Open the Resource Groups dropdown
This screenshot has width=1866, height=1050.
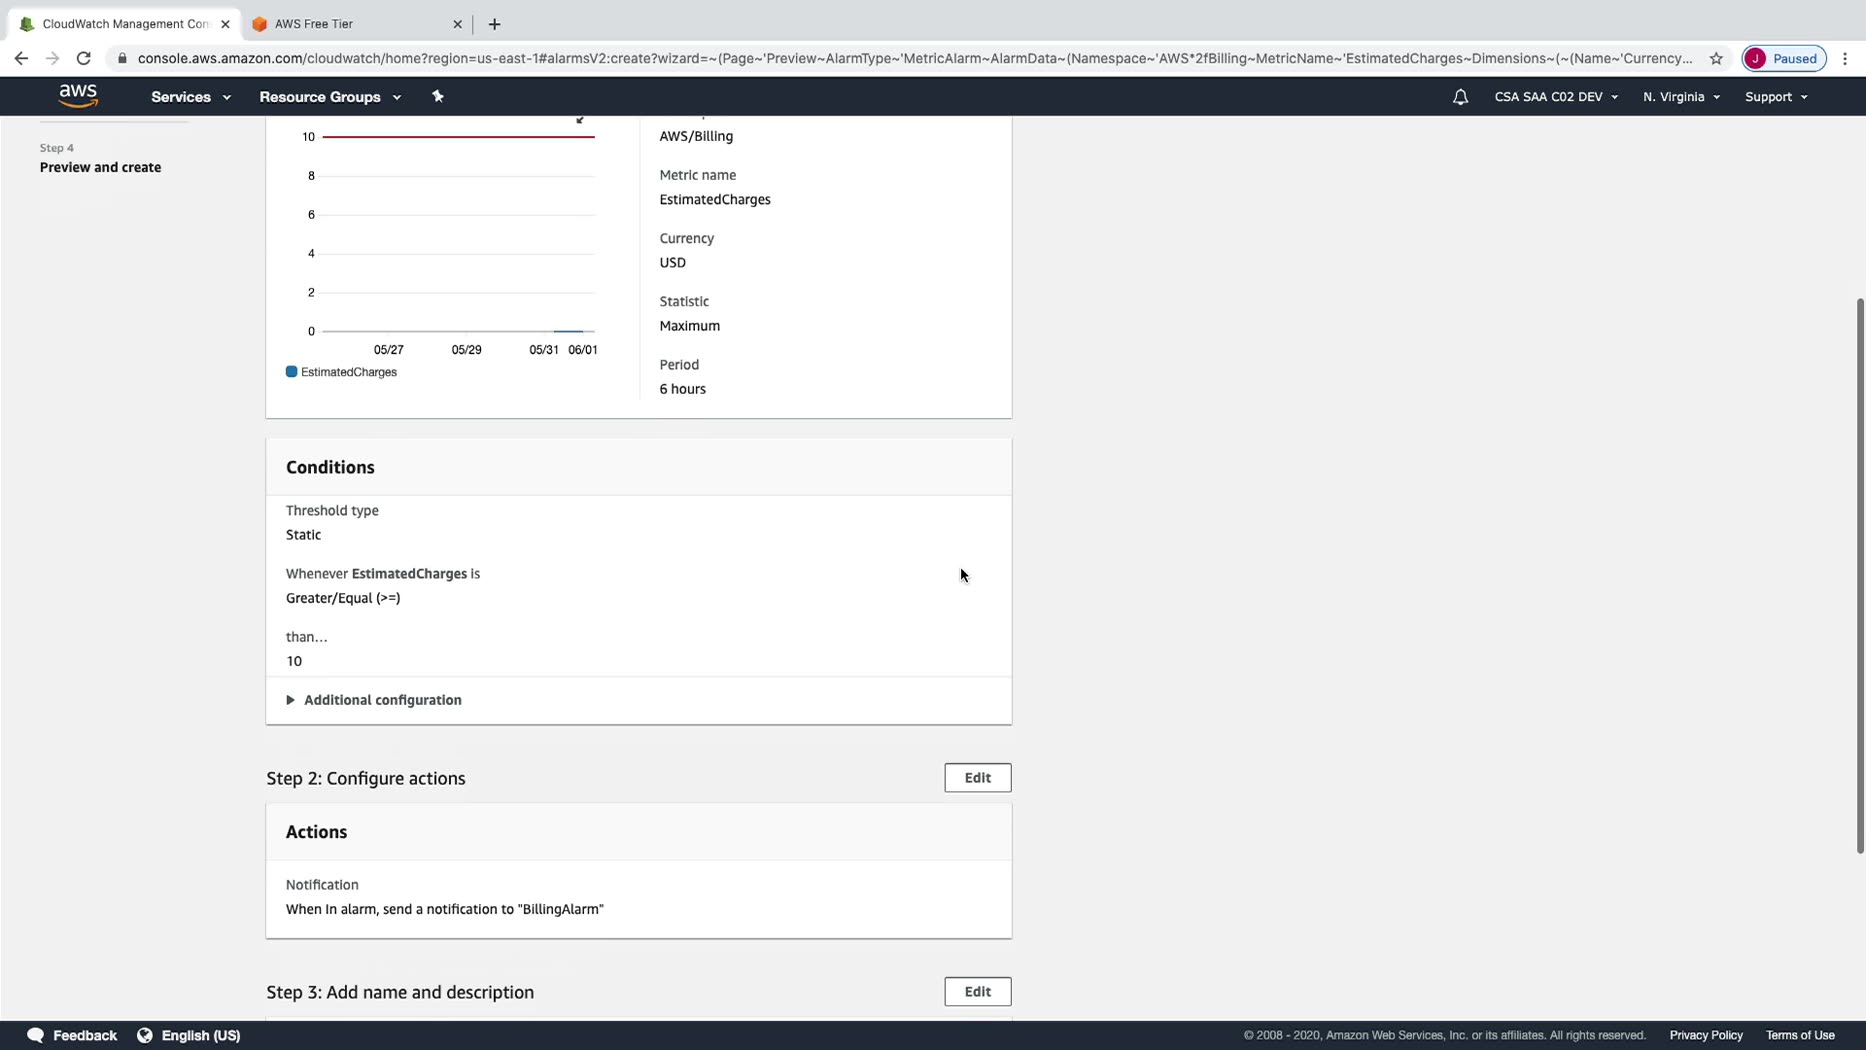[330, 97]
